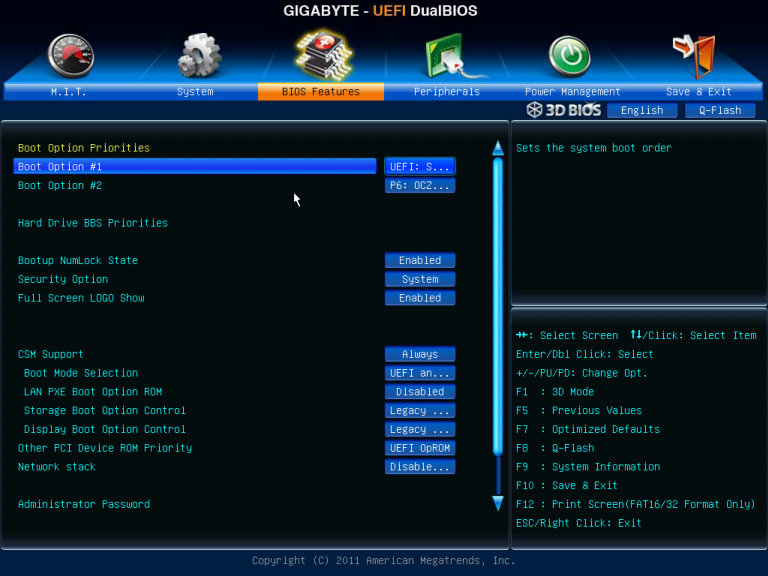Open Display Boot Option Control Legacy value
The height and width of the screenshot is (576, 768).
[420, 430]
